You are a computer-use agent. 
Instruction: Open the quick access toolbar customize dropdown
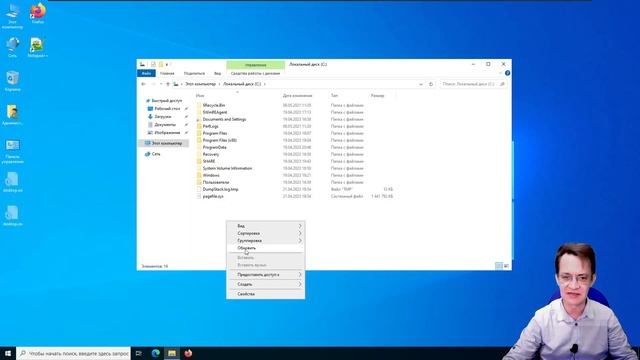pyautogui.click(x=167, y=64)
